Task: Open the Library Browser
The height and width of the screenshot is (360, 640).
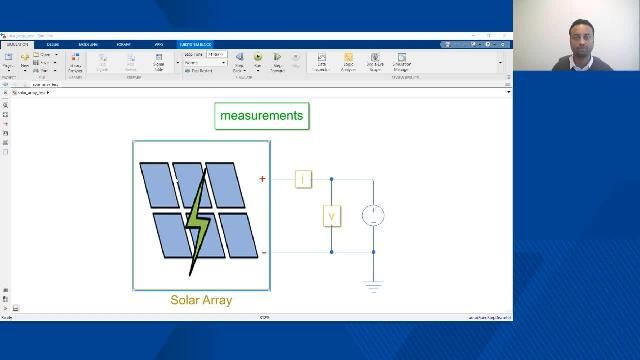Action: [76, 62]
